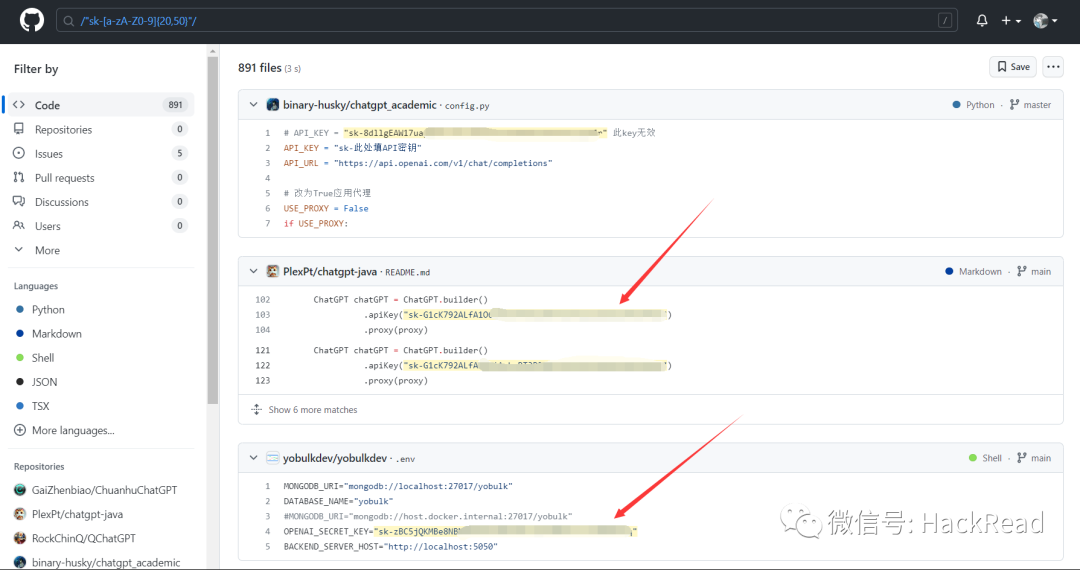Click the sidebar vertical scrollbar

pos(213,231)
